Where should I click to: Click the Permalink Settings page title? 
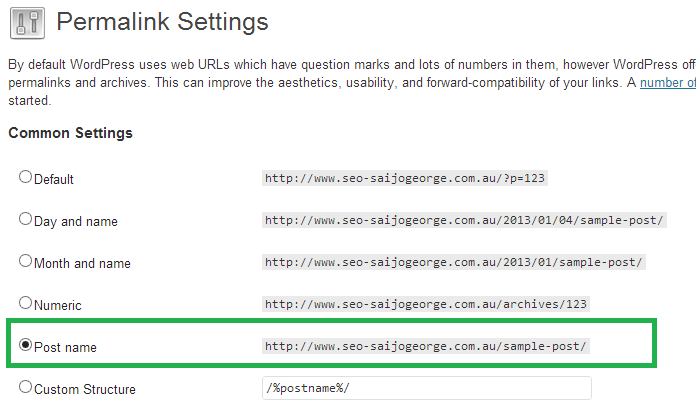[162, 21]
